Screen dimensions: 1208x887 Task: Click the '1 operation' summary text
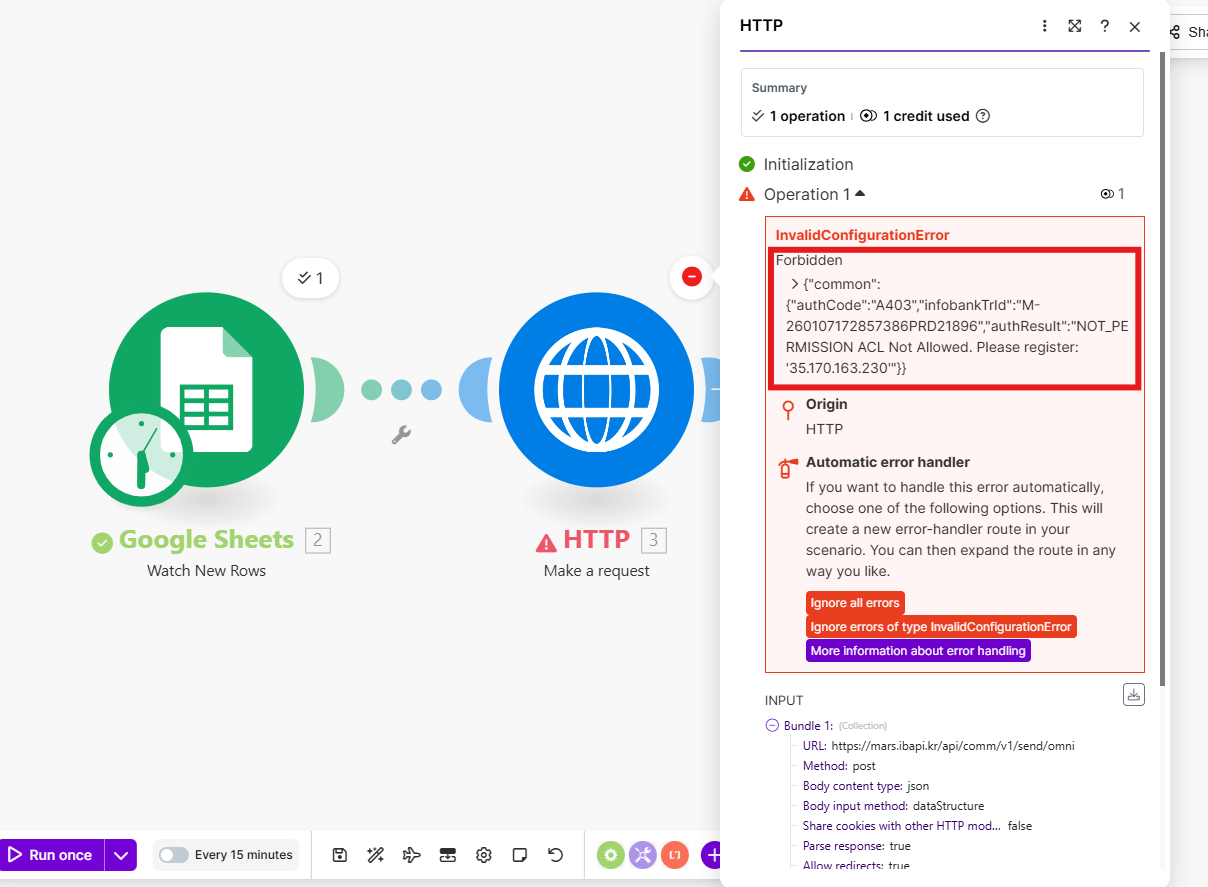tap(807, 116)
